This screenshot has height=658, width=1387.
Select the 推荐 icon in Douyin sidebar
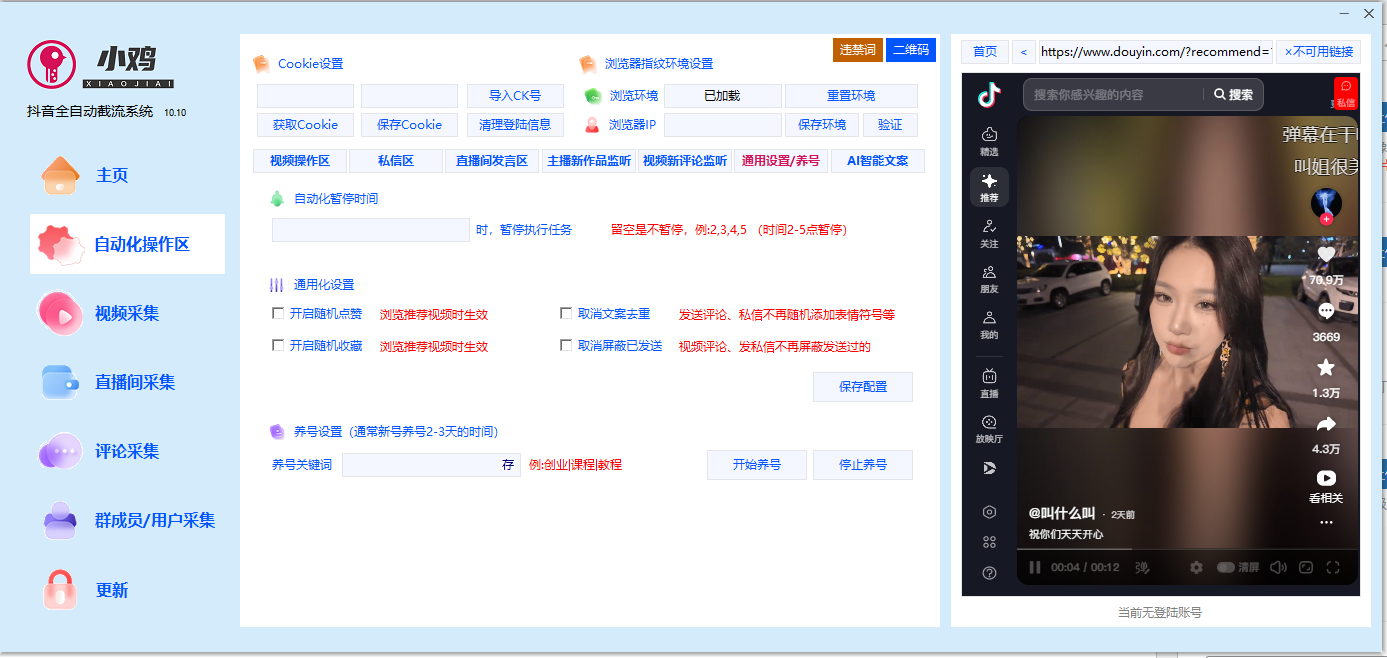[988, 186]
